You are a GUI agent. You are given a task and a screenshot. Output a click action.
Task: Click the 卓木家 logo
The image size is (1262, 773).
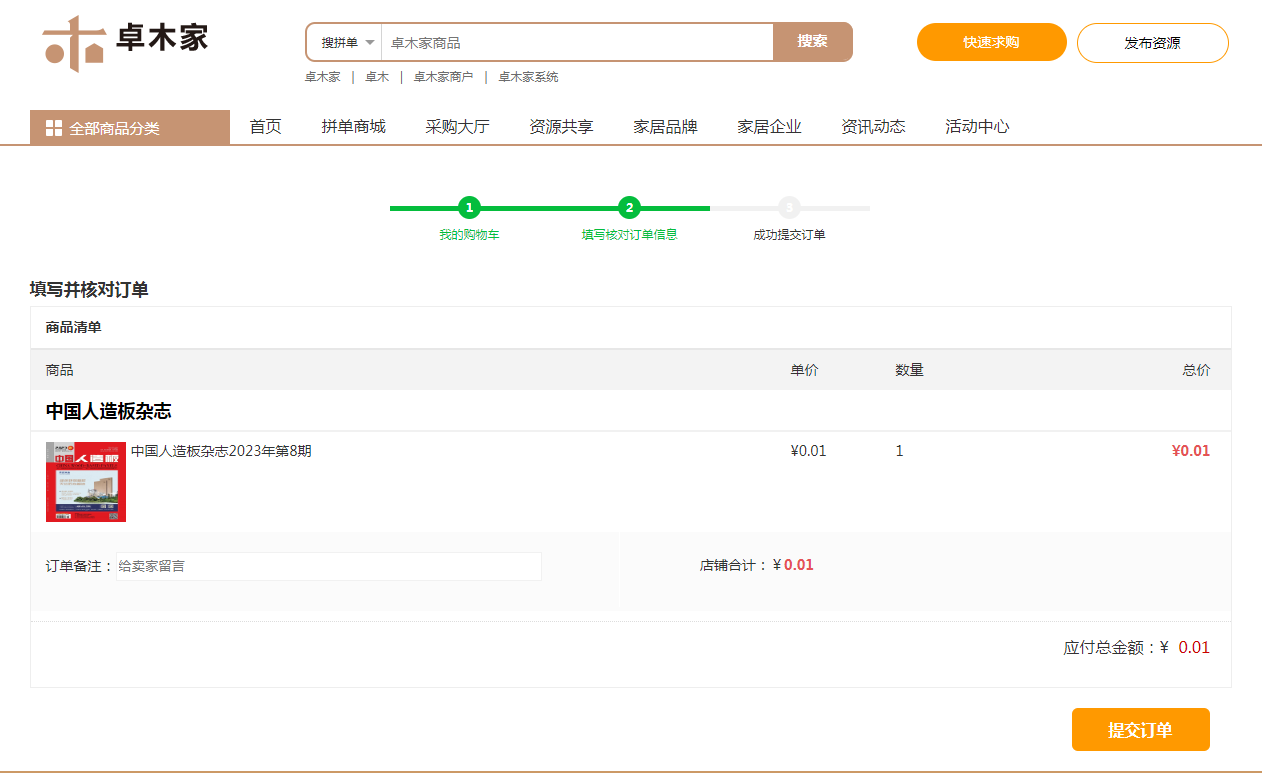(125, 44)
